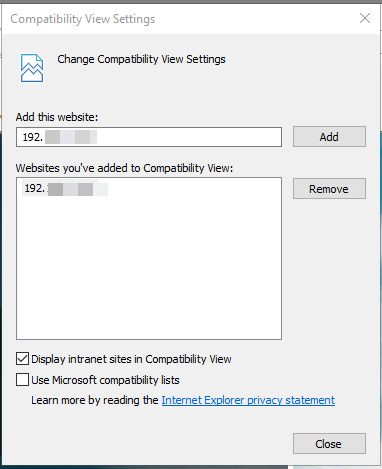Toggle intranet sites option via its label text
Image resolution: width=382 pixels, height=469 pixels.
tap(131, 359)
